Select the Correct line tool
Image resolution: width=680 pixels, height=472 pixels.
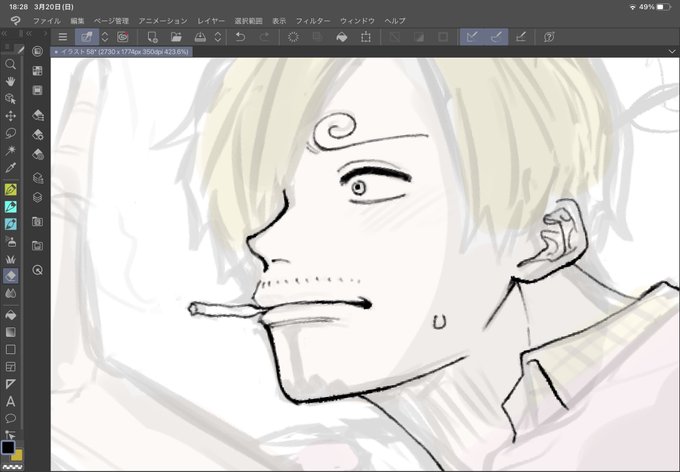10,434
